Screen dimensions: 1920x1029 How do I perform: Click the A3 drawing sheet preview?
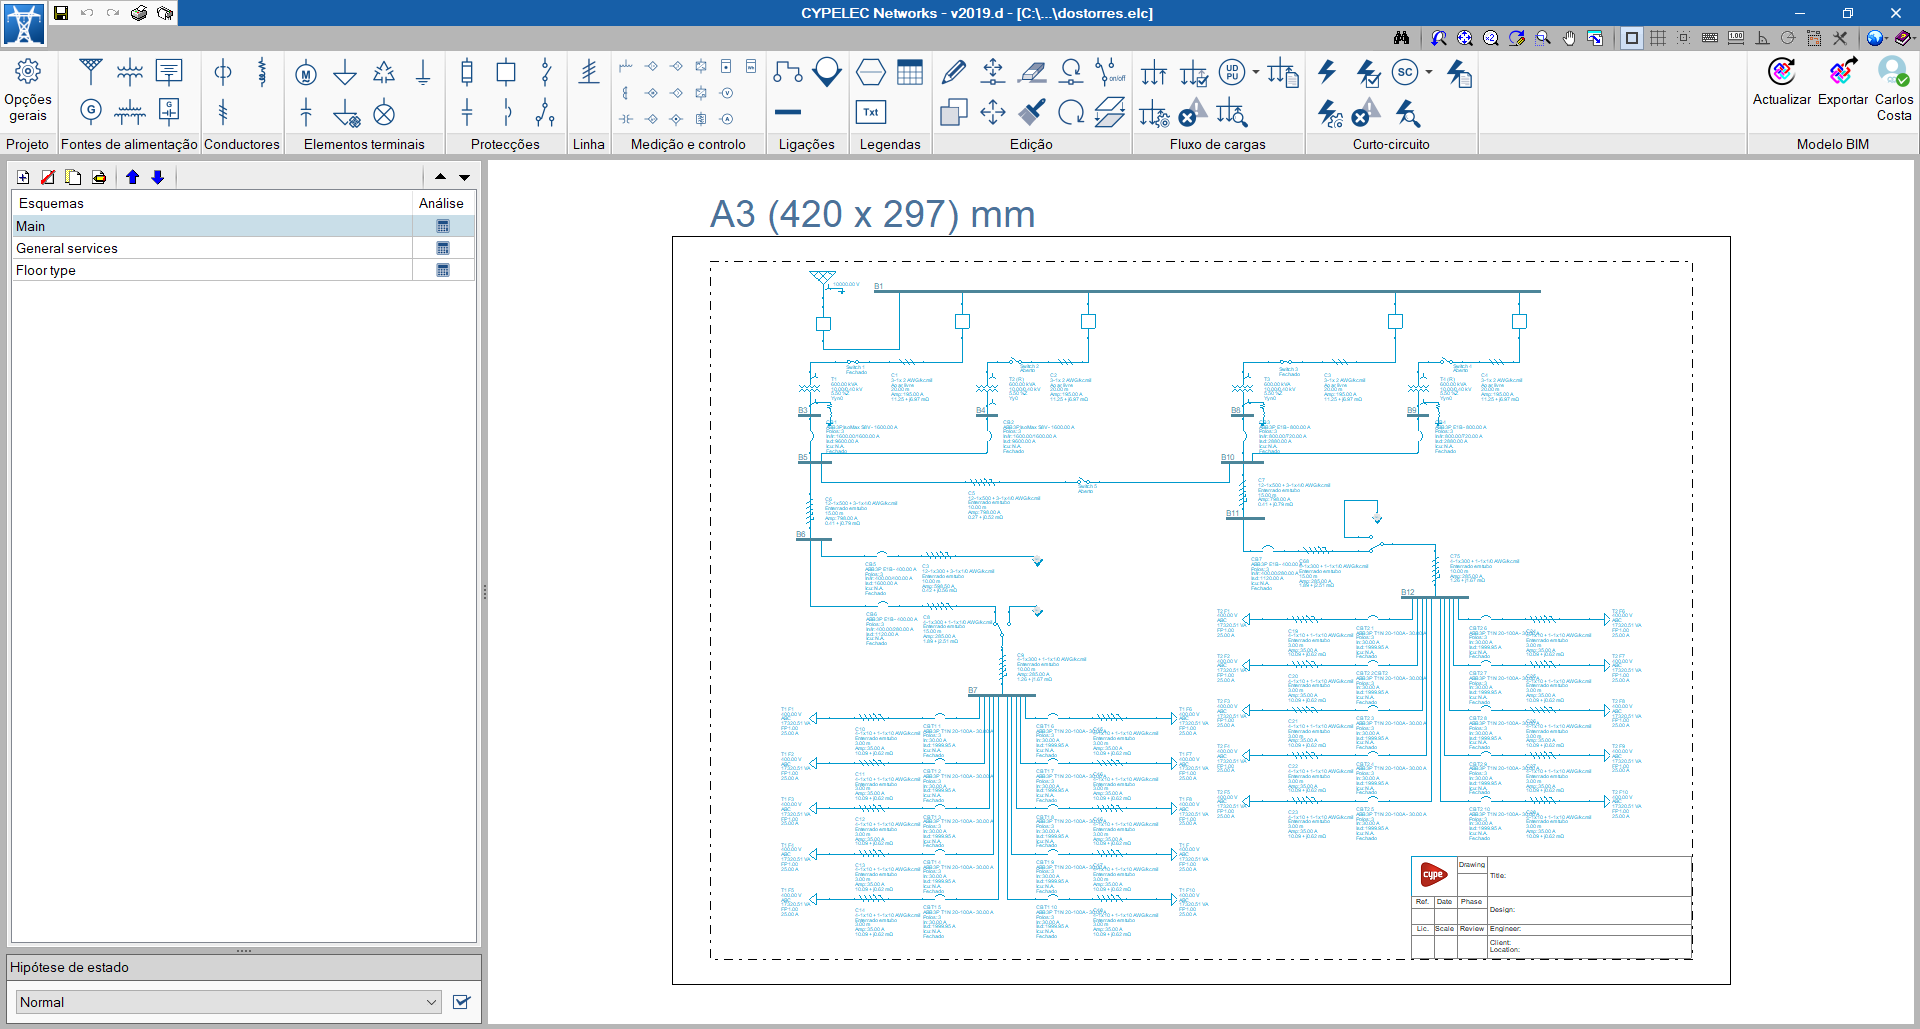1201,610
